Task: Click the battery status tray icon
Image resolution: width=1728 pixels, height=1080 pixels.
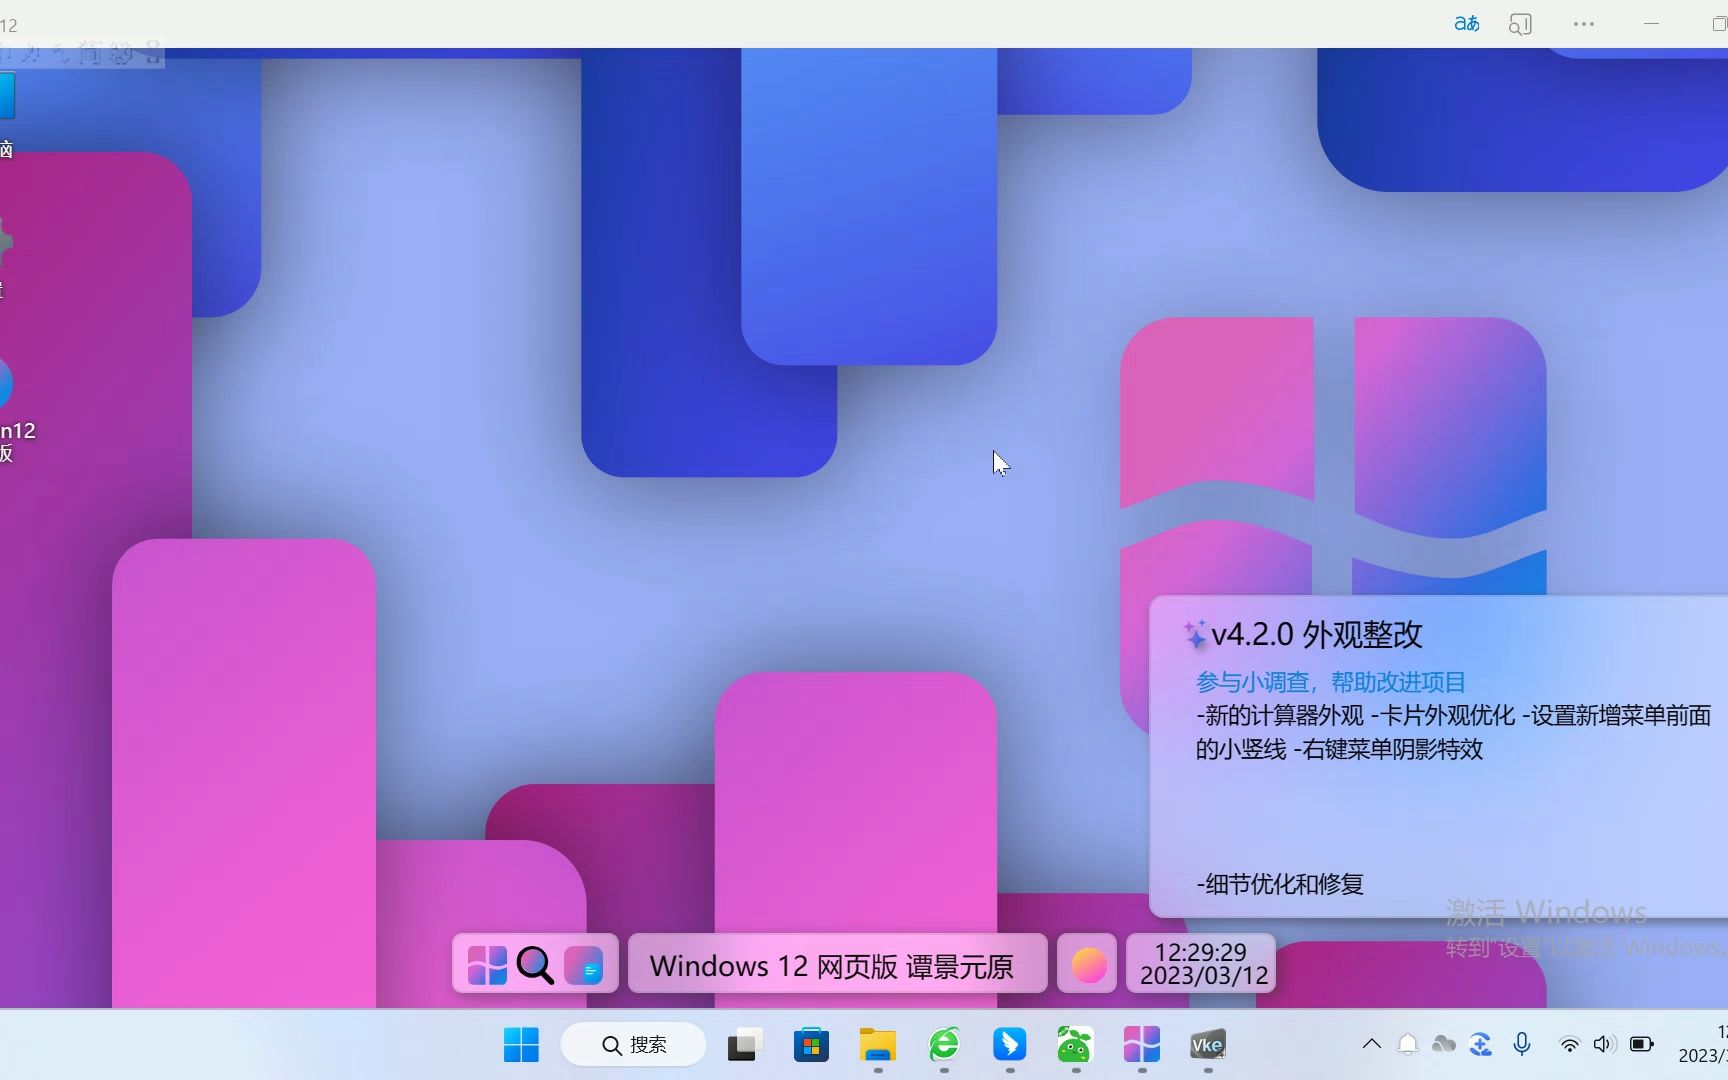Action: click(1642, 1045)
